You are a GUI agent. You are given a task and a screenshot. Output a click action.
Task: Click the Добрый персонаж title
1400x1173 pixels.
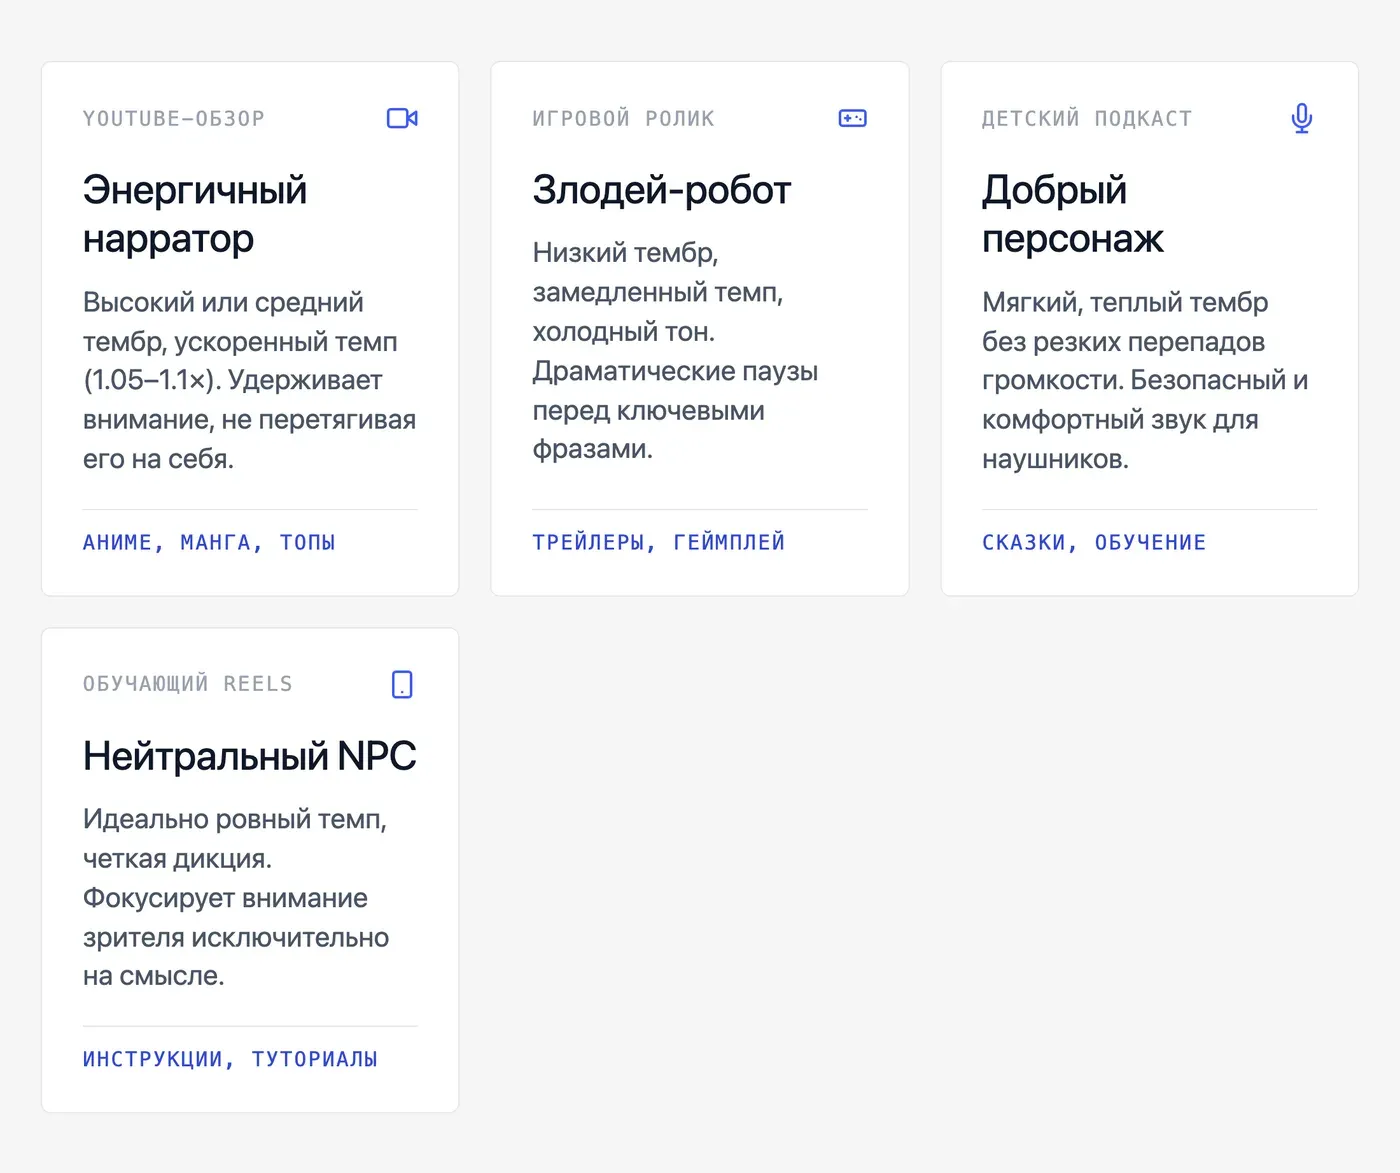(1073, 214)
